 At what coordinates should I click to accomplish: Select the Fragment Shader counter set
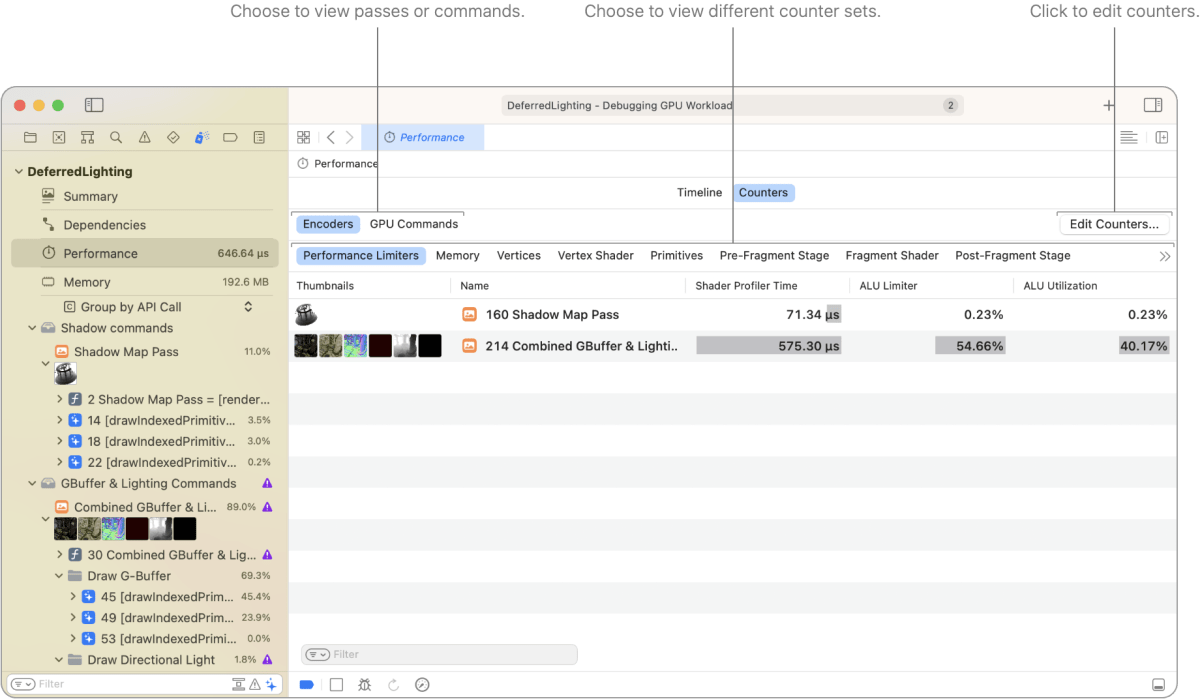pyautogui.click(x=892, y=256)
